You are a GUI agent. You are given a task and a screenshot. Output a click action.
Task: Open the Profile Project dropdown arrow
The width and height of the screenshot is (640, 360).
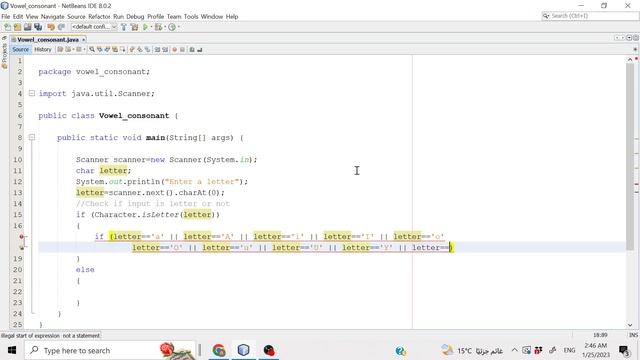178,27
